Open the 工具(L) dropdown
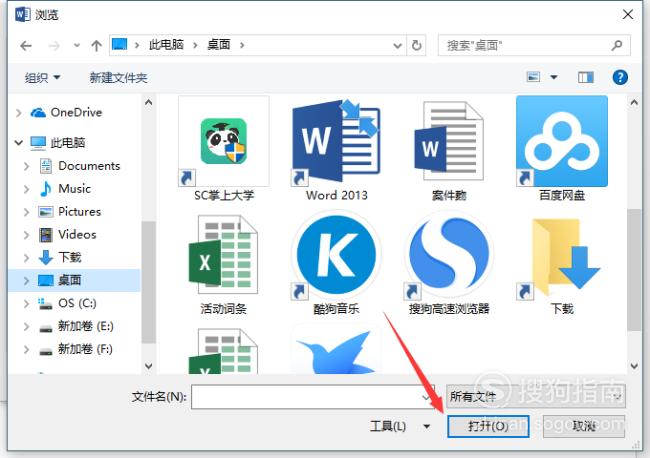The image size is (650, 458). pos(400,426)
